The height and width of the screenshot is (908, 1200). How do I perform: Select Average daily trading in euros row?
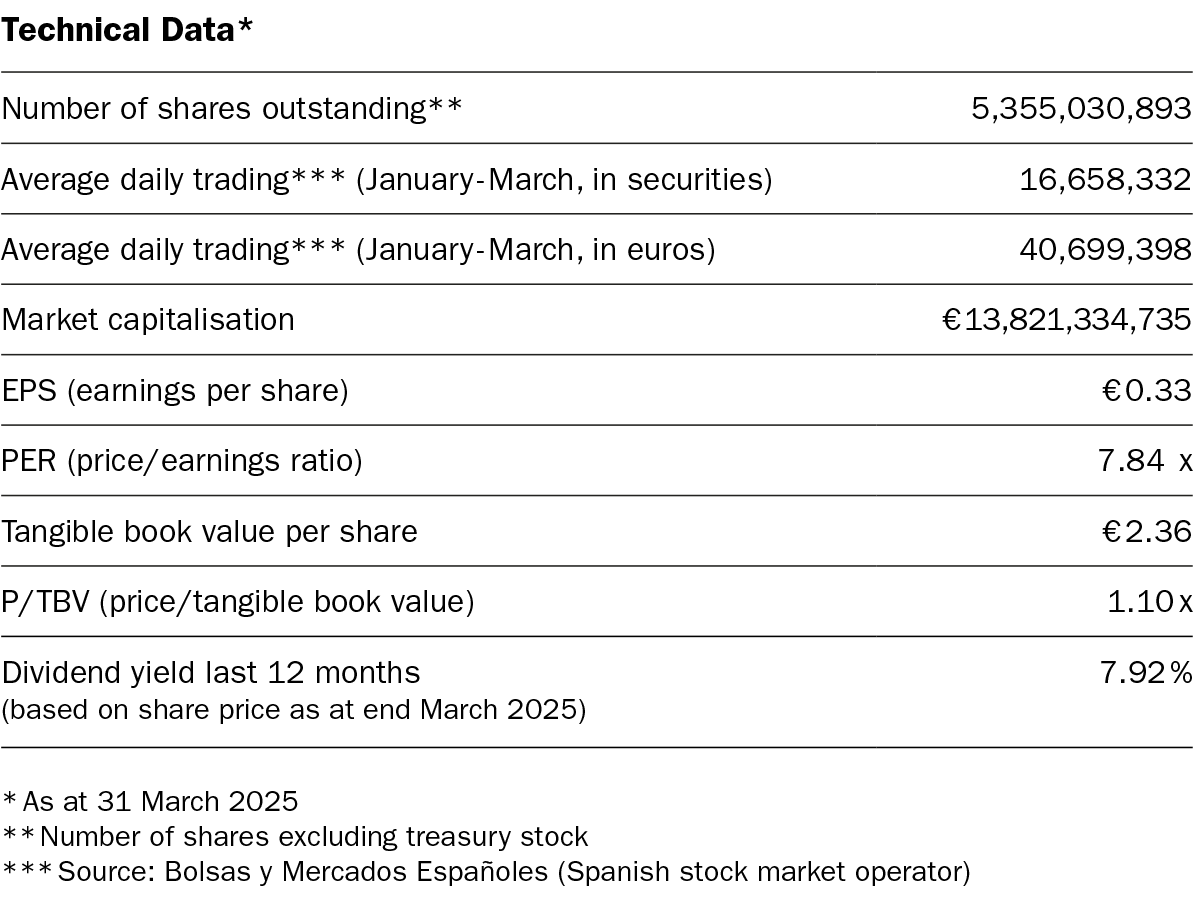tap(596, 249)
